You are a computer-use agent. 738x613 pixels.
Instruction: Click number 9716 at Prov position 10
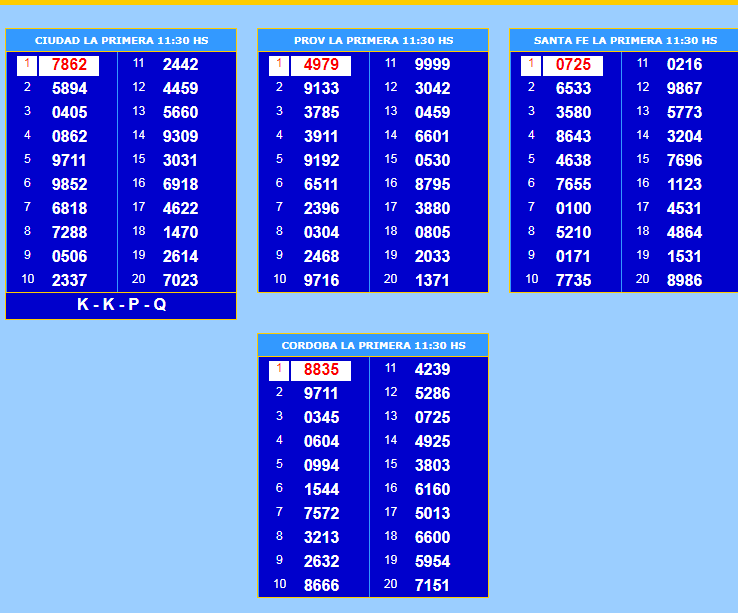coord(321,281)
